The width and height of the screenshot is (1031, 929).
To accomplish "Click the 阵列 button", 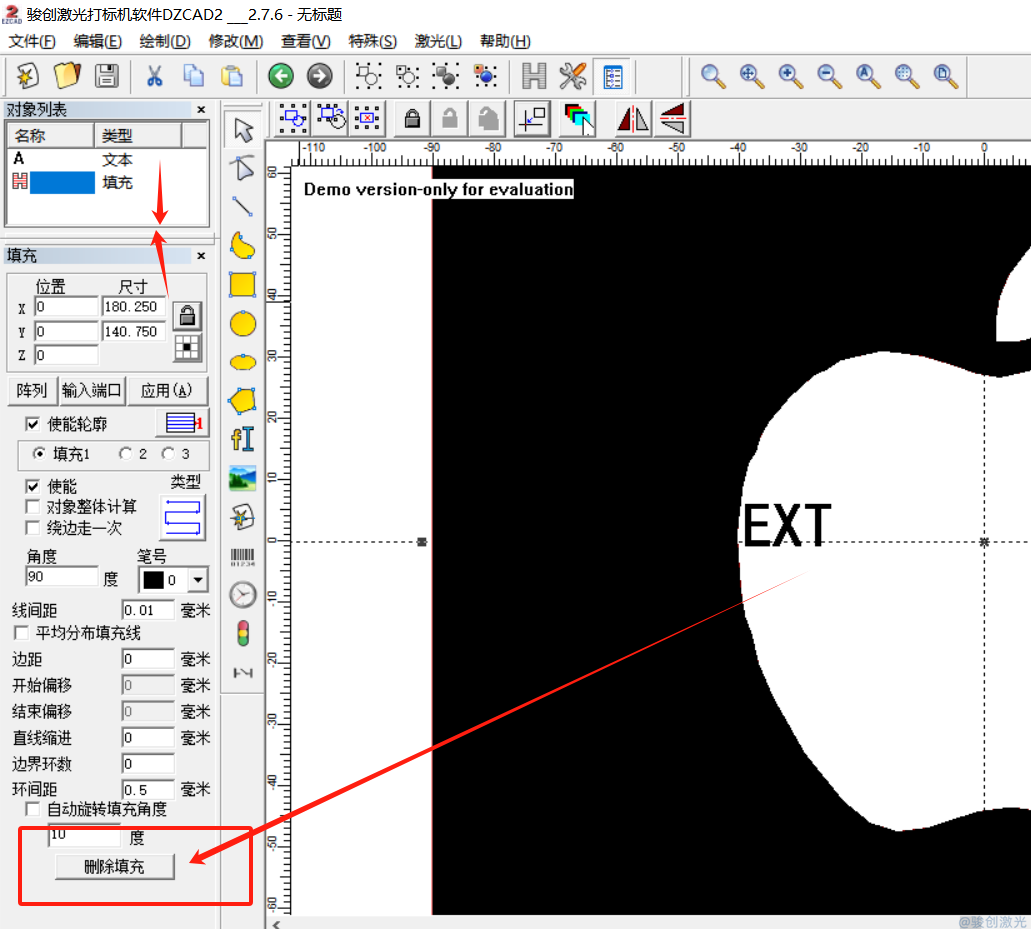I will click(x=32, y=391).
